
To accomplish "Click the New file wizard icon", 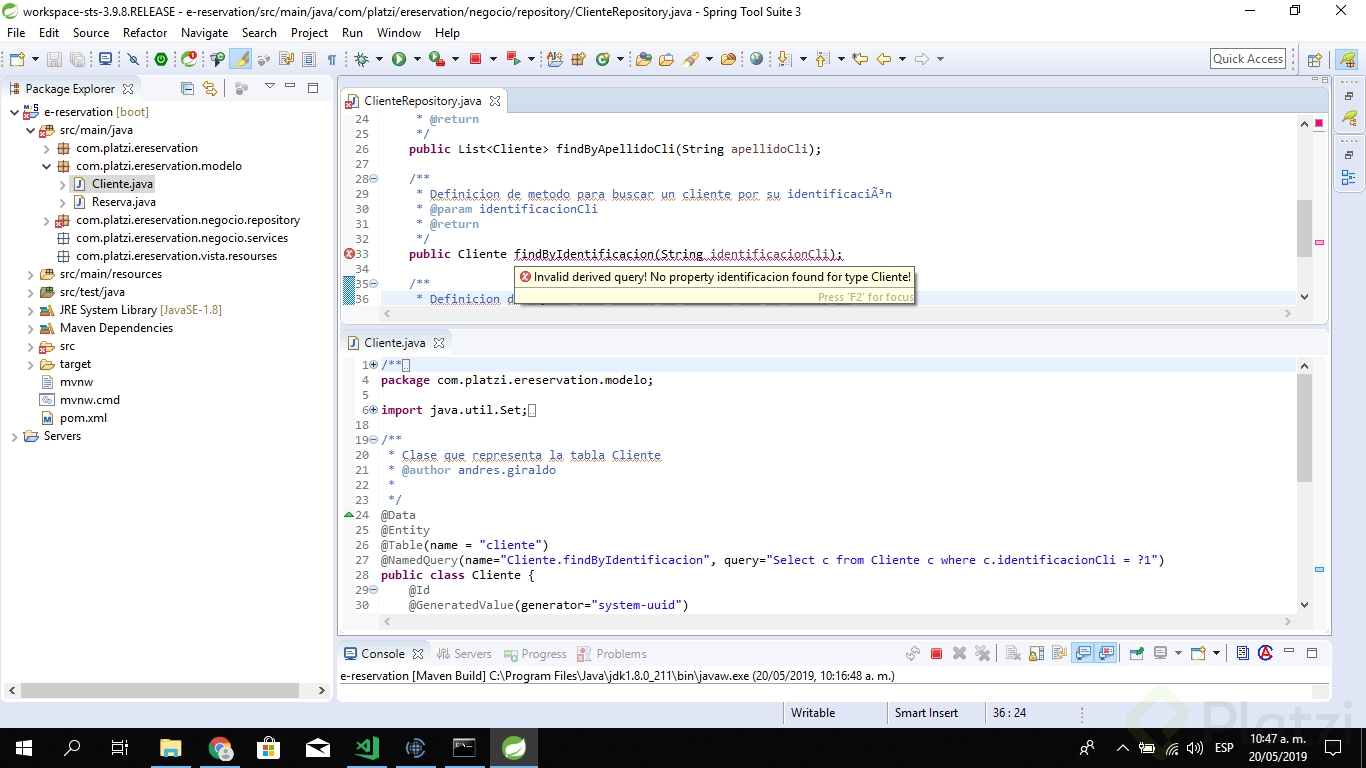I will (x=17, y=59).
